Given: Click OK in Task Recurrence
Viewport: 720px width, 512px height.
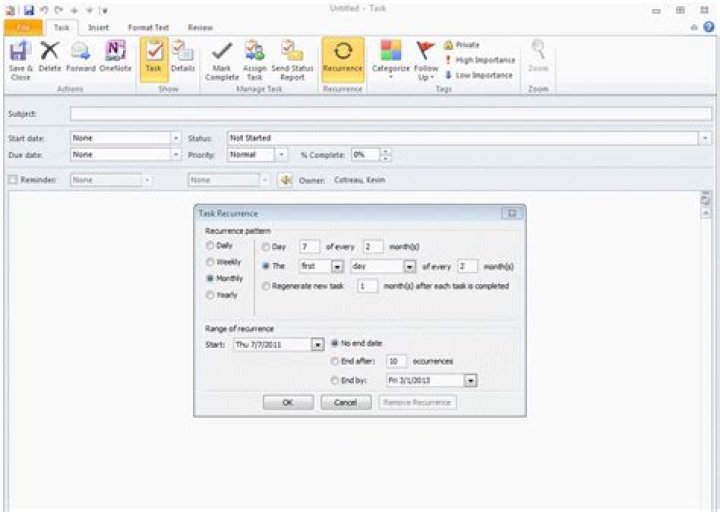Looking at the screenshot, I should pyautogui.click(x=288, y=403).
